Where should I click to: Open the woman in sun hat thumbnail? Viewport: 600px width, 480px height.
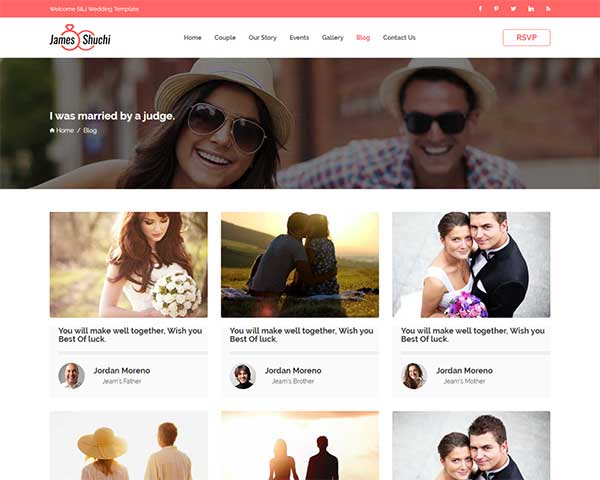[129, 446]
